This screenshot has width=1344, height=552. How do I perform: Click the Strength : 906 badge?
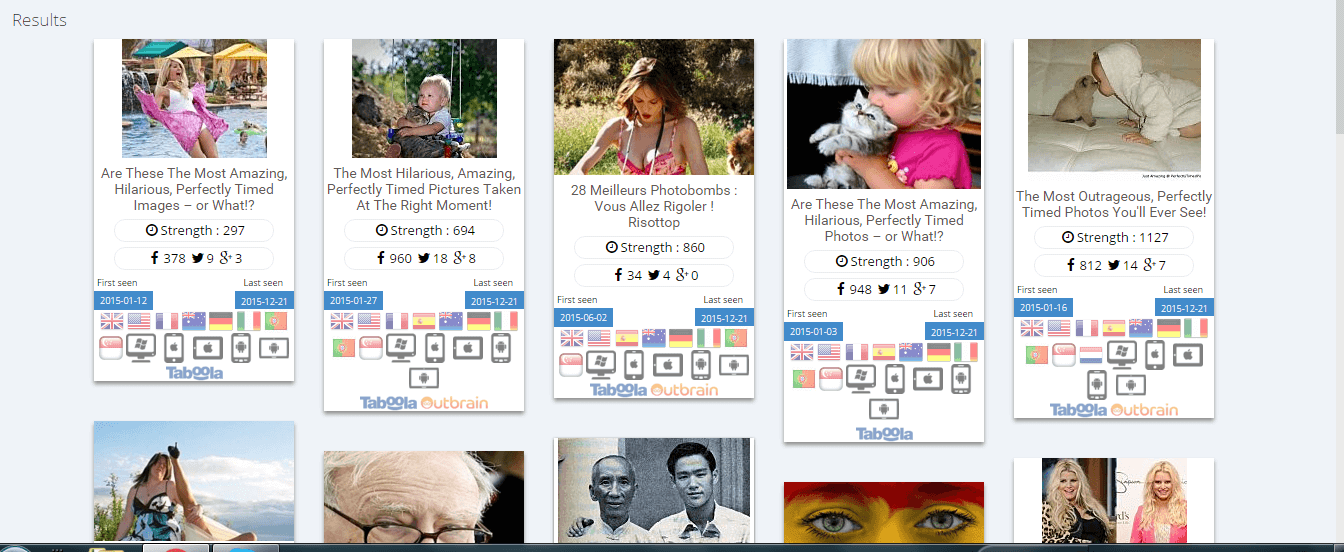[x=884, y=261]
